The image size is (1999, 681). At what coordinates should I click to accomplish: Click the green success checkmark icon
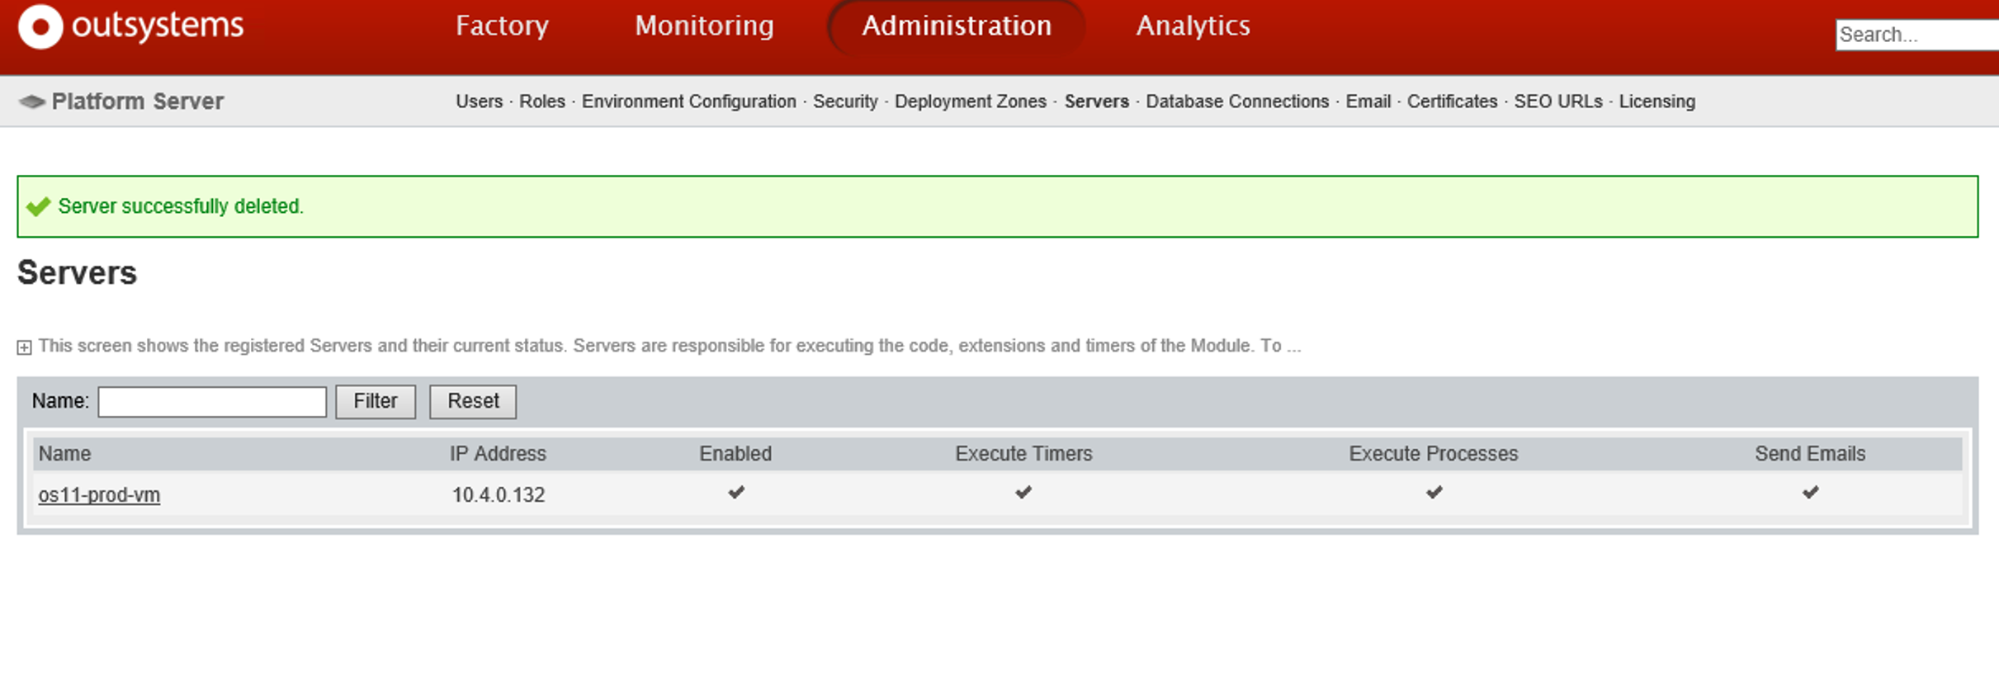[x=39, y=207]
